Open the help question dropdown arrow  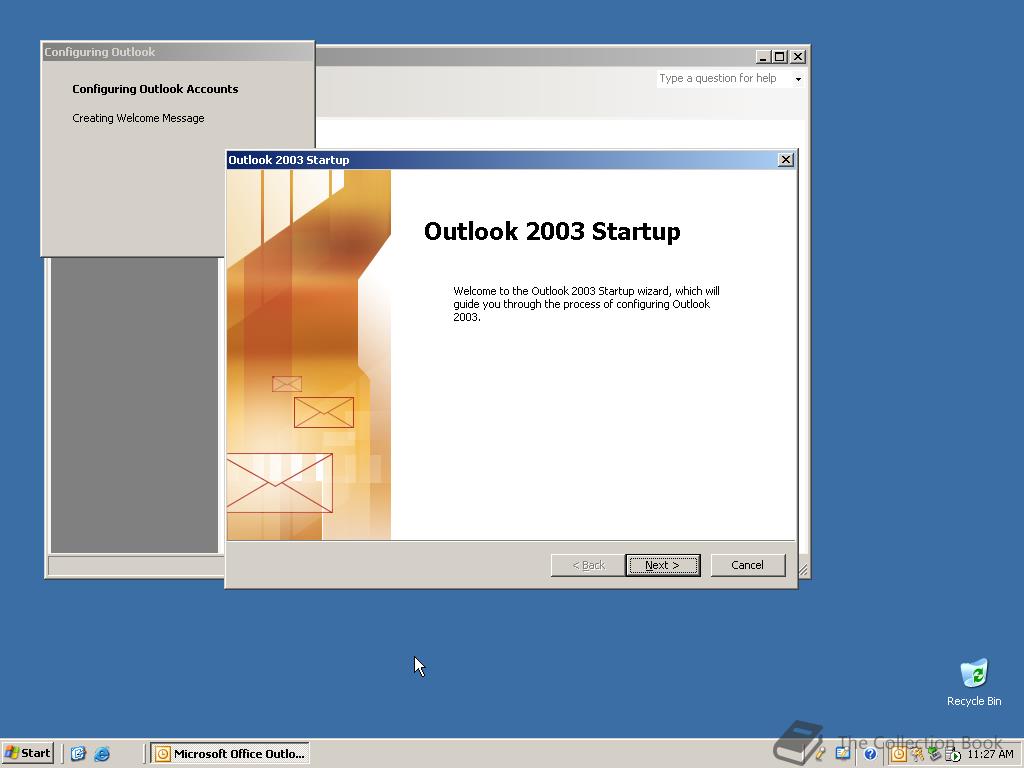(798, 79)
